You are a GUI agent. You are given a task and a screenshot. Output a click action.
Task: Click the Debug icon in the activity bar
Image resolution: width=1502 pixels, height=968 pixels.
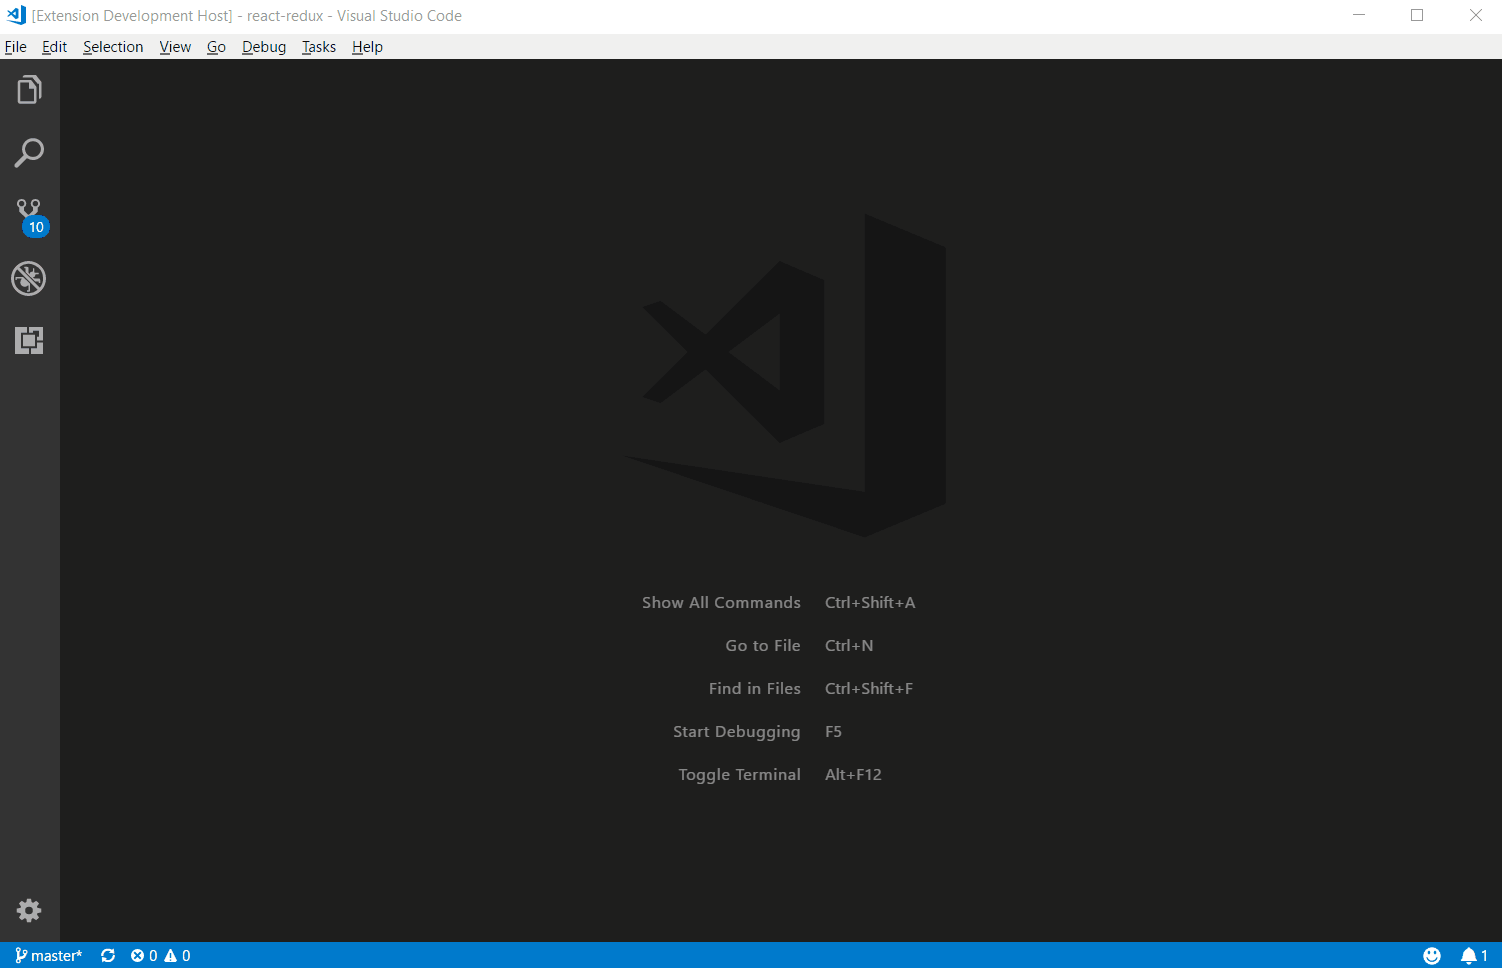click(29, 279)
